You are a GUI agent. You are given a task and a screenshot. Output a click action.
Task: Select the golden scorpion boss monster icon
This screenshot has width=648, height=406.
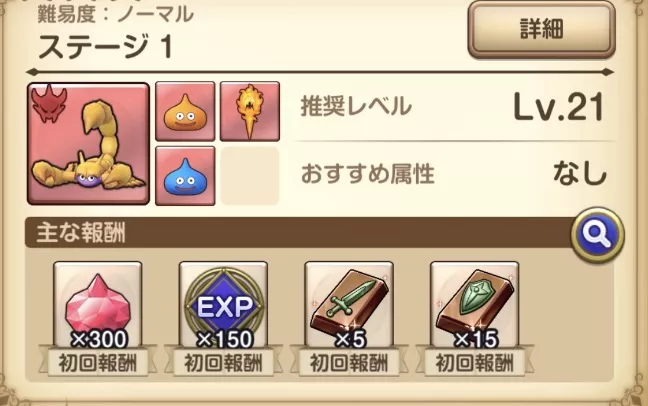(x=88, y=143)
